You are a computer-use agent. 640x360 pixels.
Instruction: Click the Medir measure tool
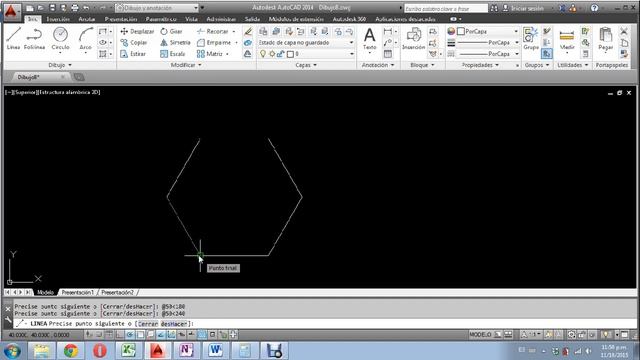[x=567, y=39]
